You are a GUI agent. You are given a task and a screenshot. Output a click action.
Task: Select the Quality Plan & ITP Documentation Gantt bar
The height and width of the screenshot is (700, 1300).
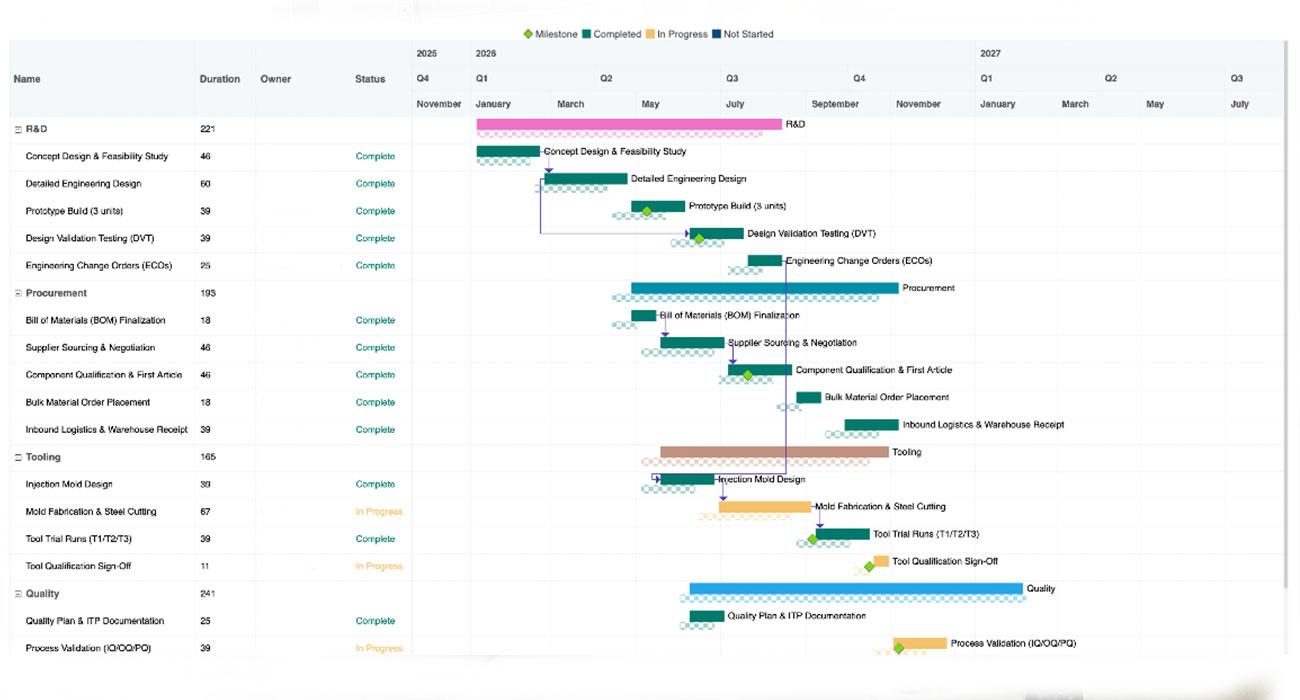707,616
